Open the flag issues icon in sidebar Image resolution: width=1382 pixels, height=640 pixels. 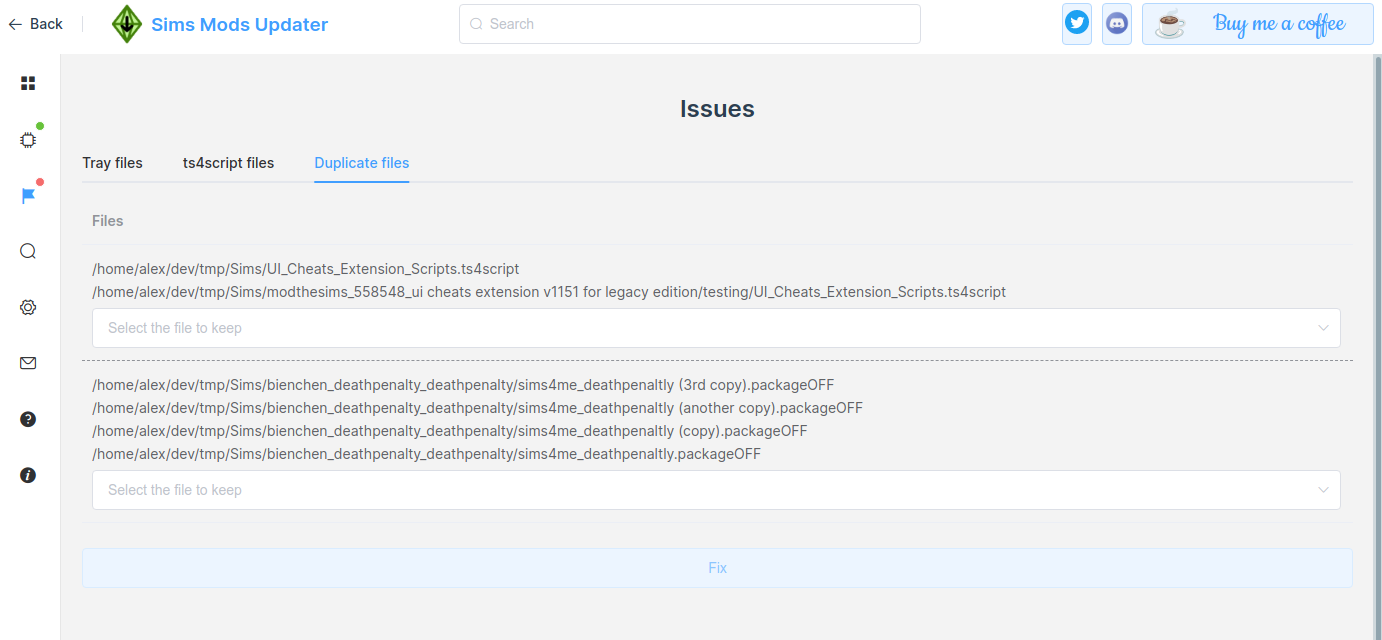coord(28,196)
